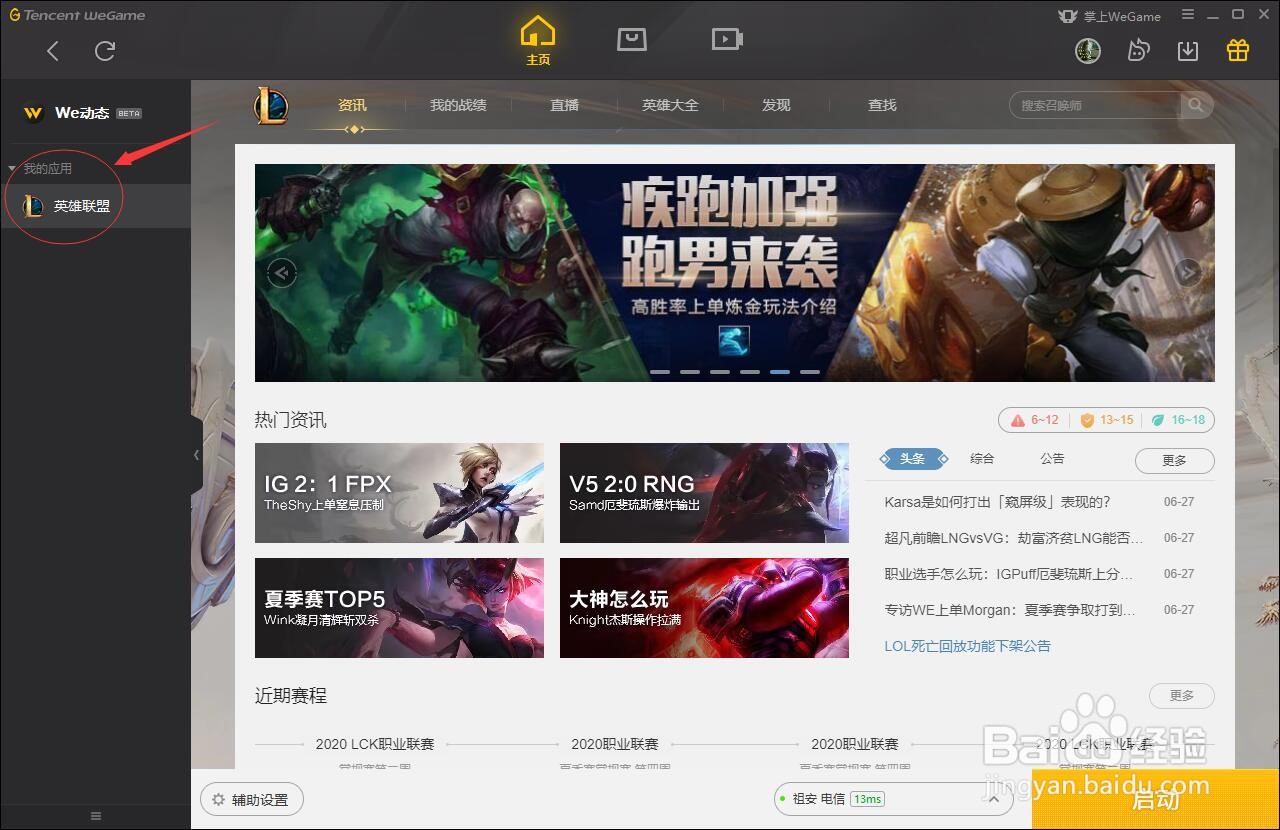Click the search magnifier button
This screenshot has height=830, width=1280.
(x=1196, y=105)
